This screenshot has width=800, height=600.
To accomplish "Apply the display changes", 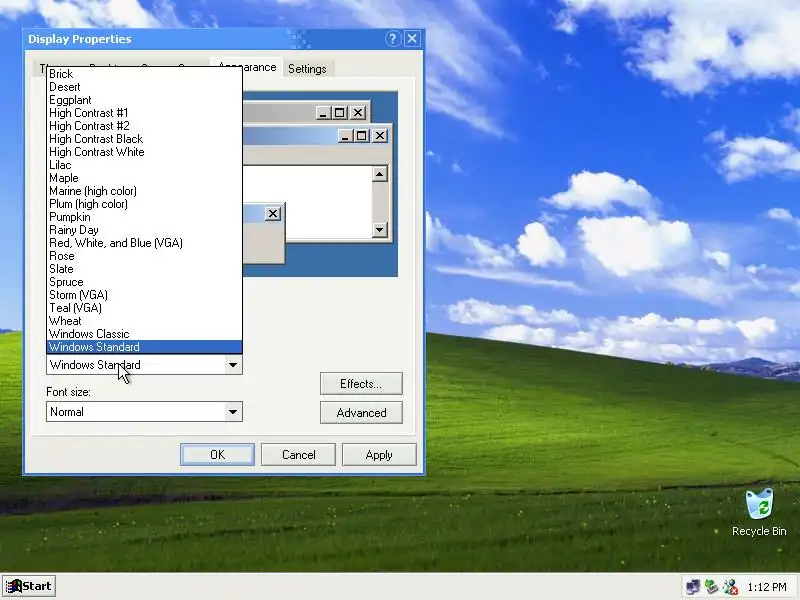I will 379,455.
